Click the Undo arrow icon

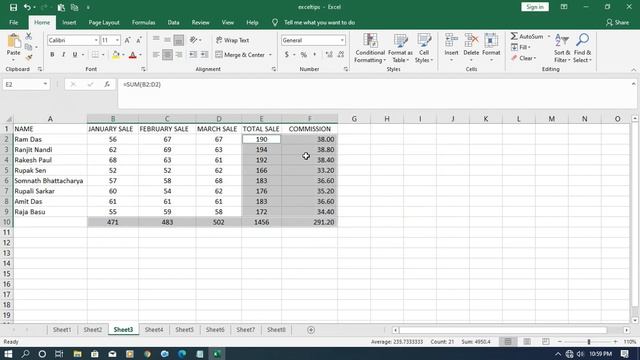point(27,7)
